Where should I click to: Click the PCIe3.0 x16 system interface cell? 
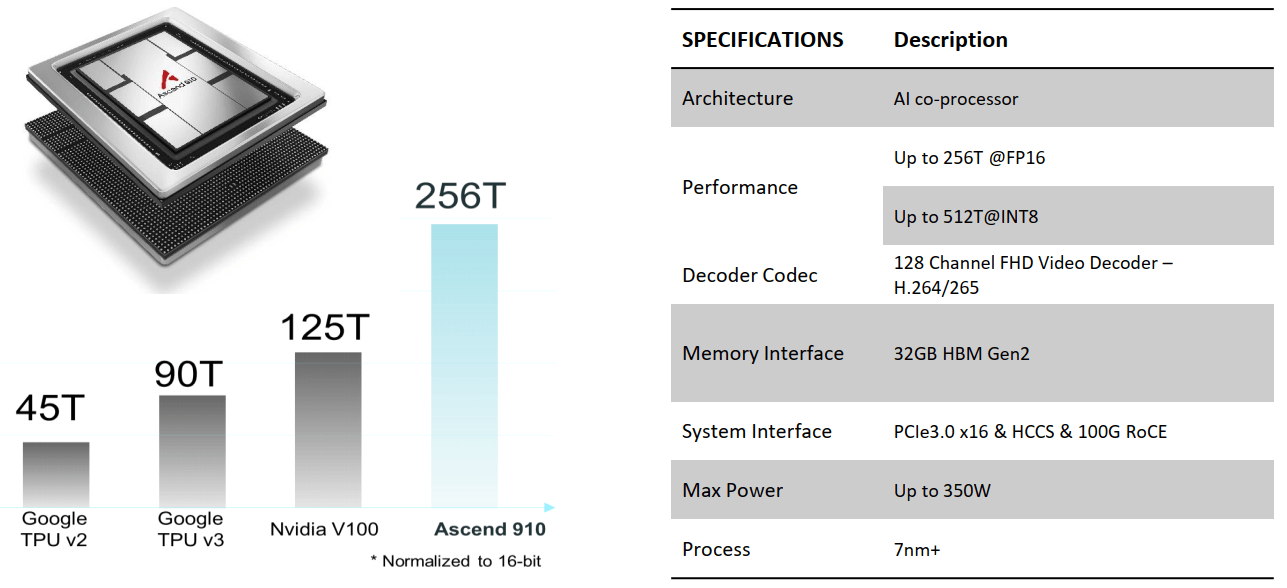coord(1030,432)
